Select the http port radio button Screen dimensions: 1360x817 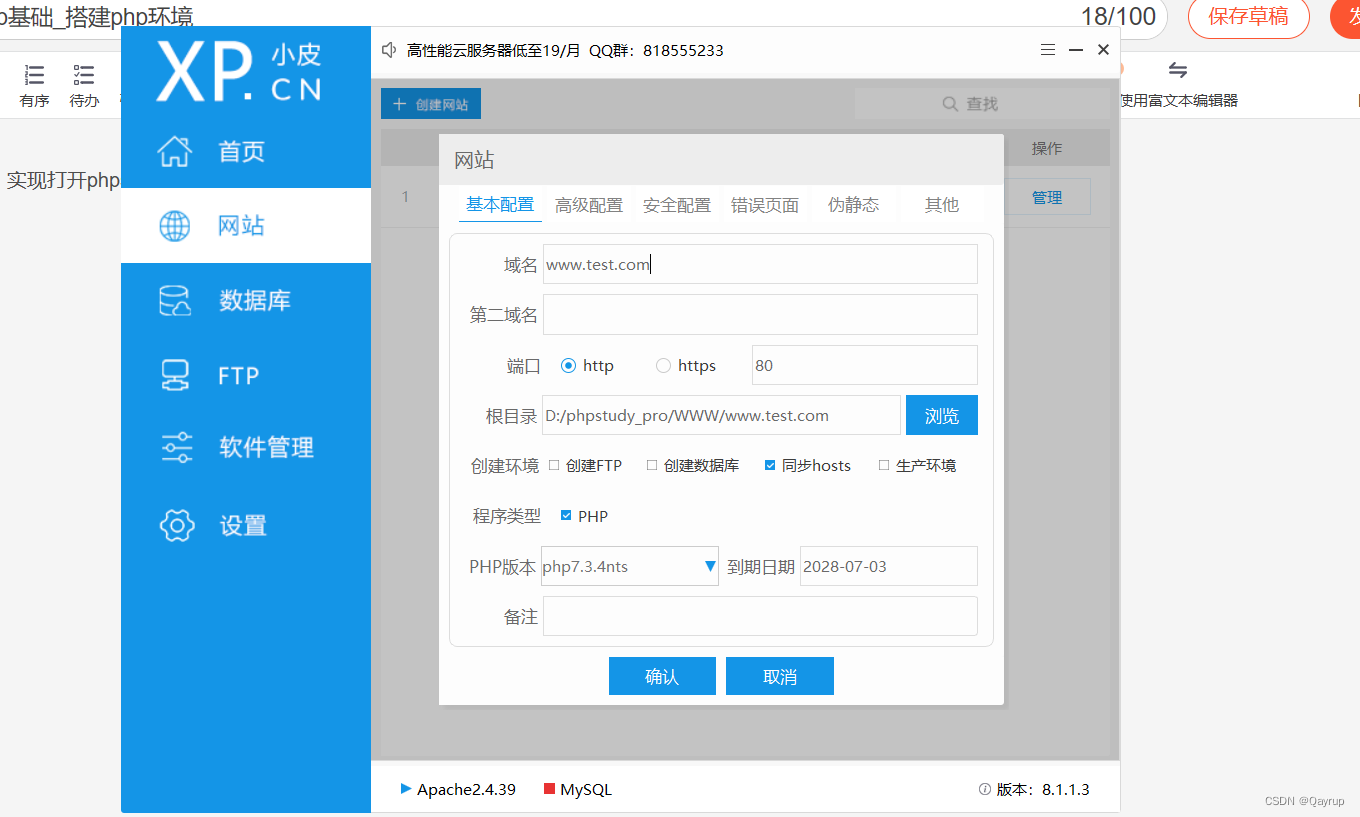click(569, 366)
